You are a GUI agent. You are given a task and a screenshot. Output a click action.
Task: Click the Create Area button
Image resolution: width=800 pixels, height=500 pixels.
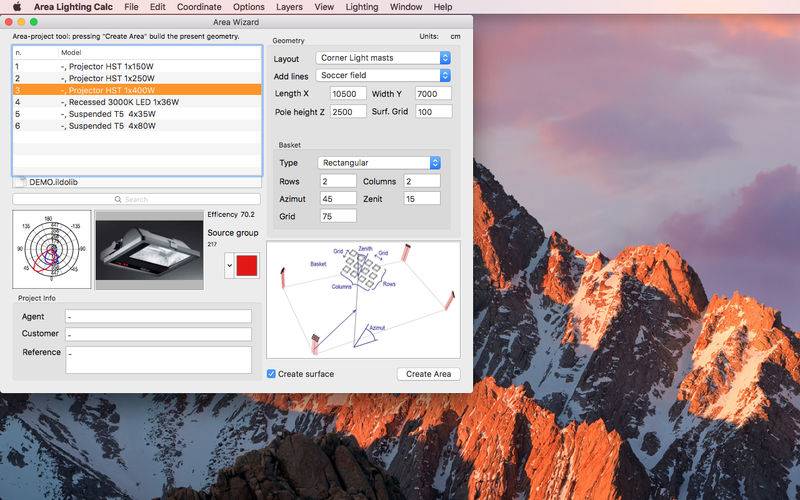[x=429, y=373]
